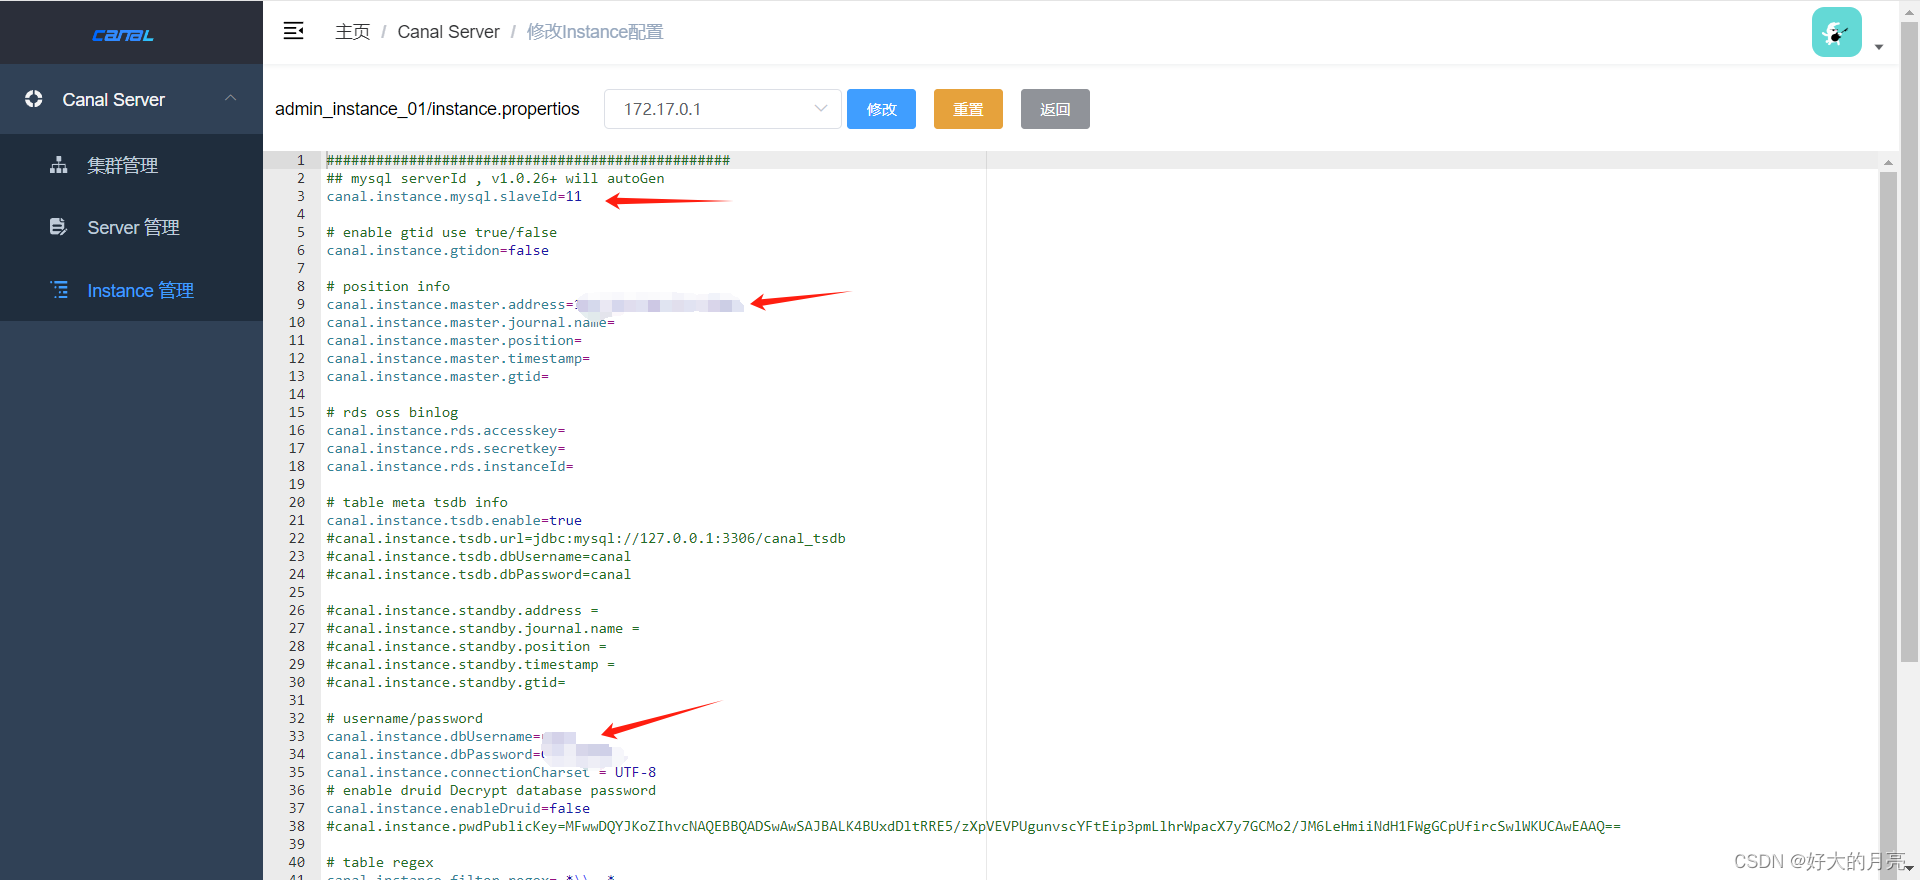Click the orange 重置 button
The image size is (1920, 880).
968,109
